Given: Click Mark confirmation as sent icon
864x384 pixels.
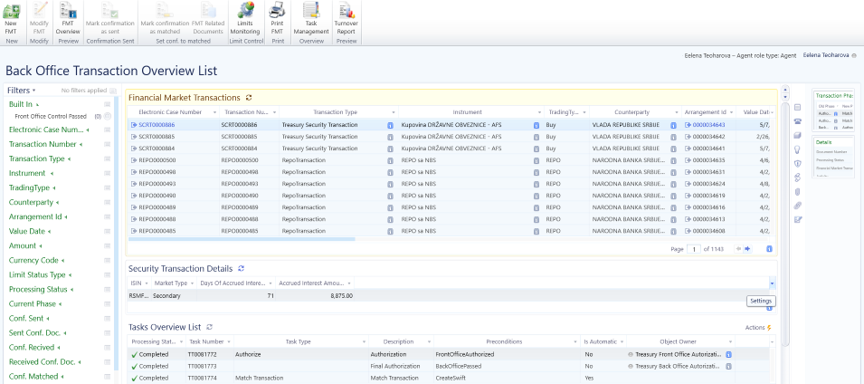Looking at the screenshot, I should 110,10.
